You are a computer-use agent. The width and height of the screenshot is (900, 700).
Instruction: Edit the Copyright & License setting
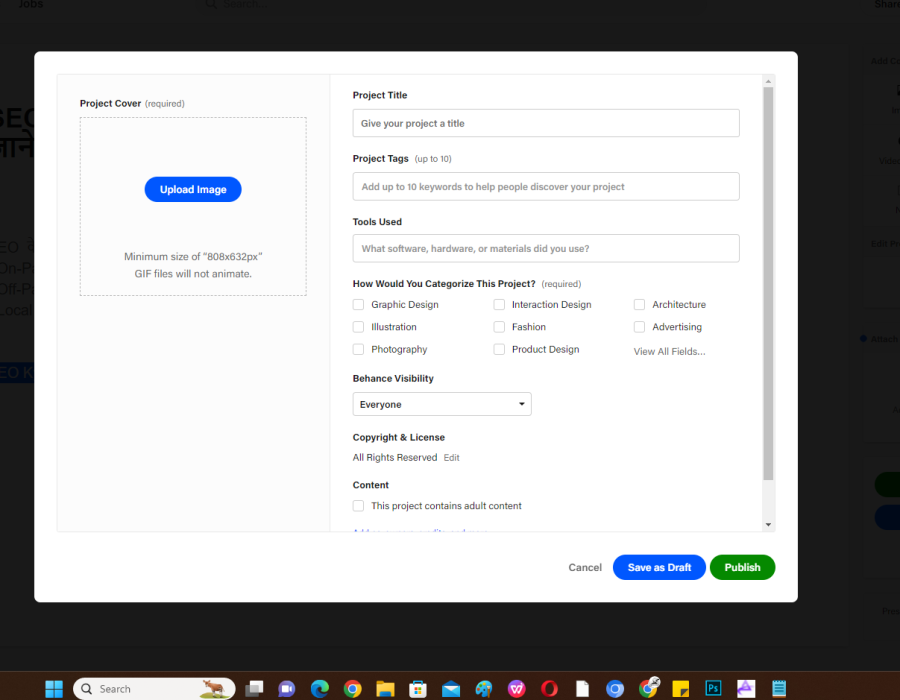coord(452,458)
